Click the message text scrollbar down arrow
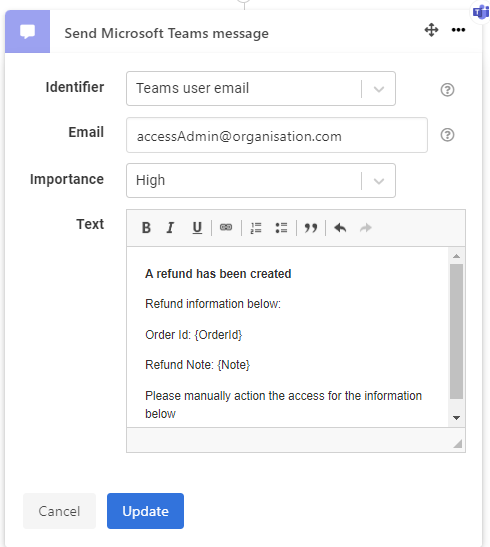490x547 pixels. [x=456, y=418]
